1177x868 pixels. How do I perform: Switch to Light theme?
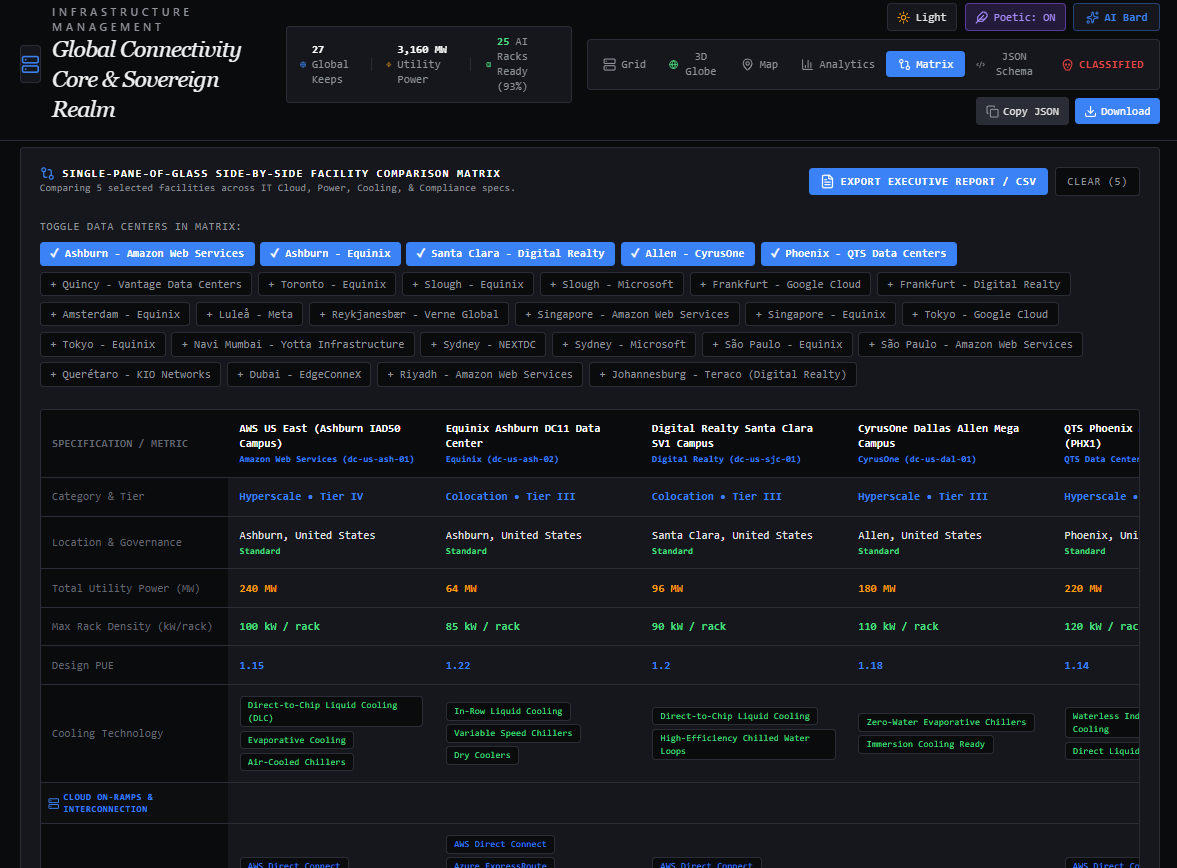click(922, 17)
